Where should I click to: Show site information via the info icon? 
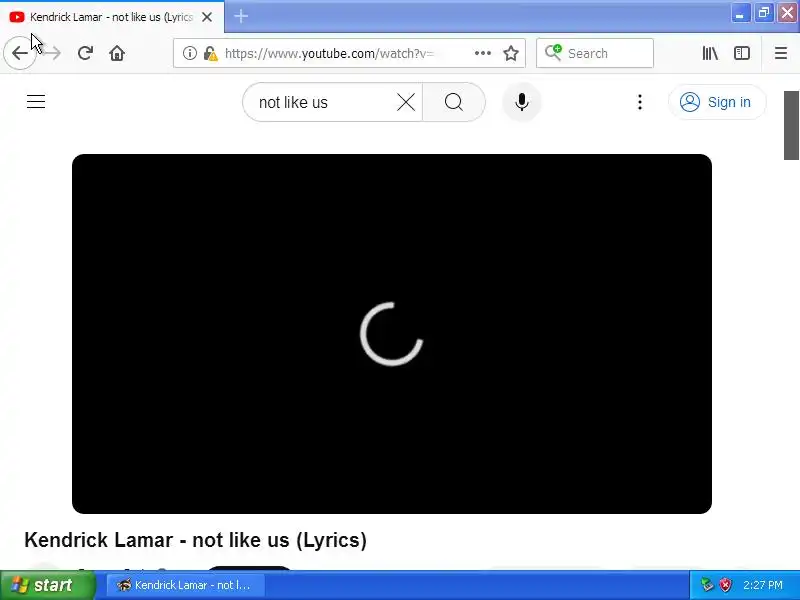click(x=190, y=53)
